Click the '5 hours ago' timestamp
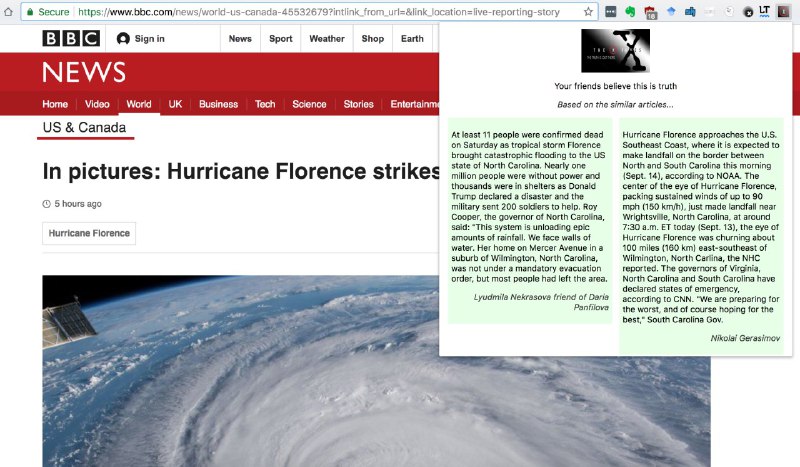Screen dimensions: 800x467 coord(78,204)
